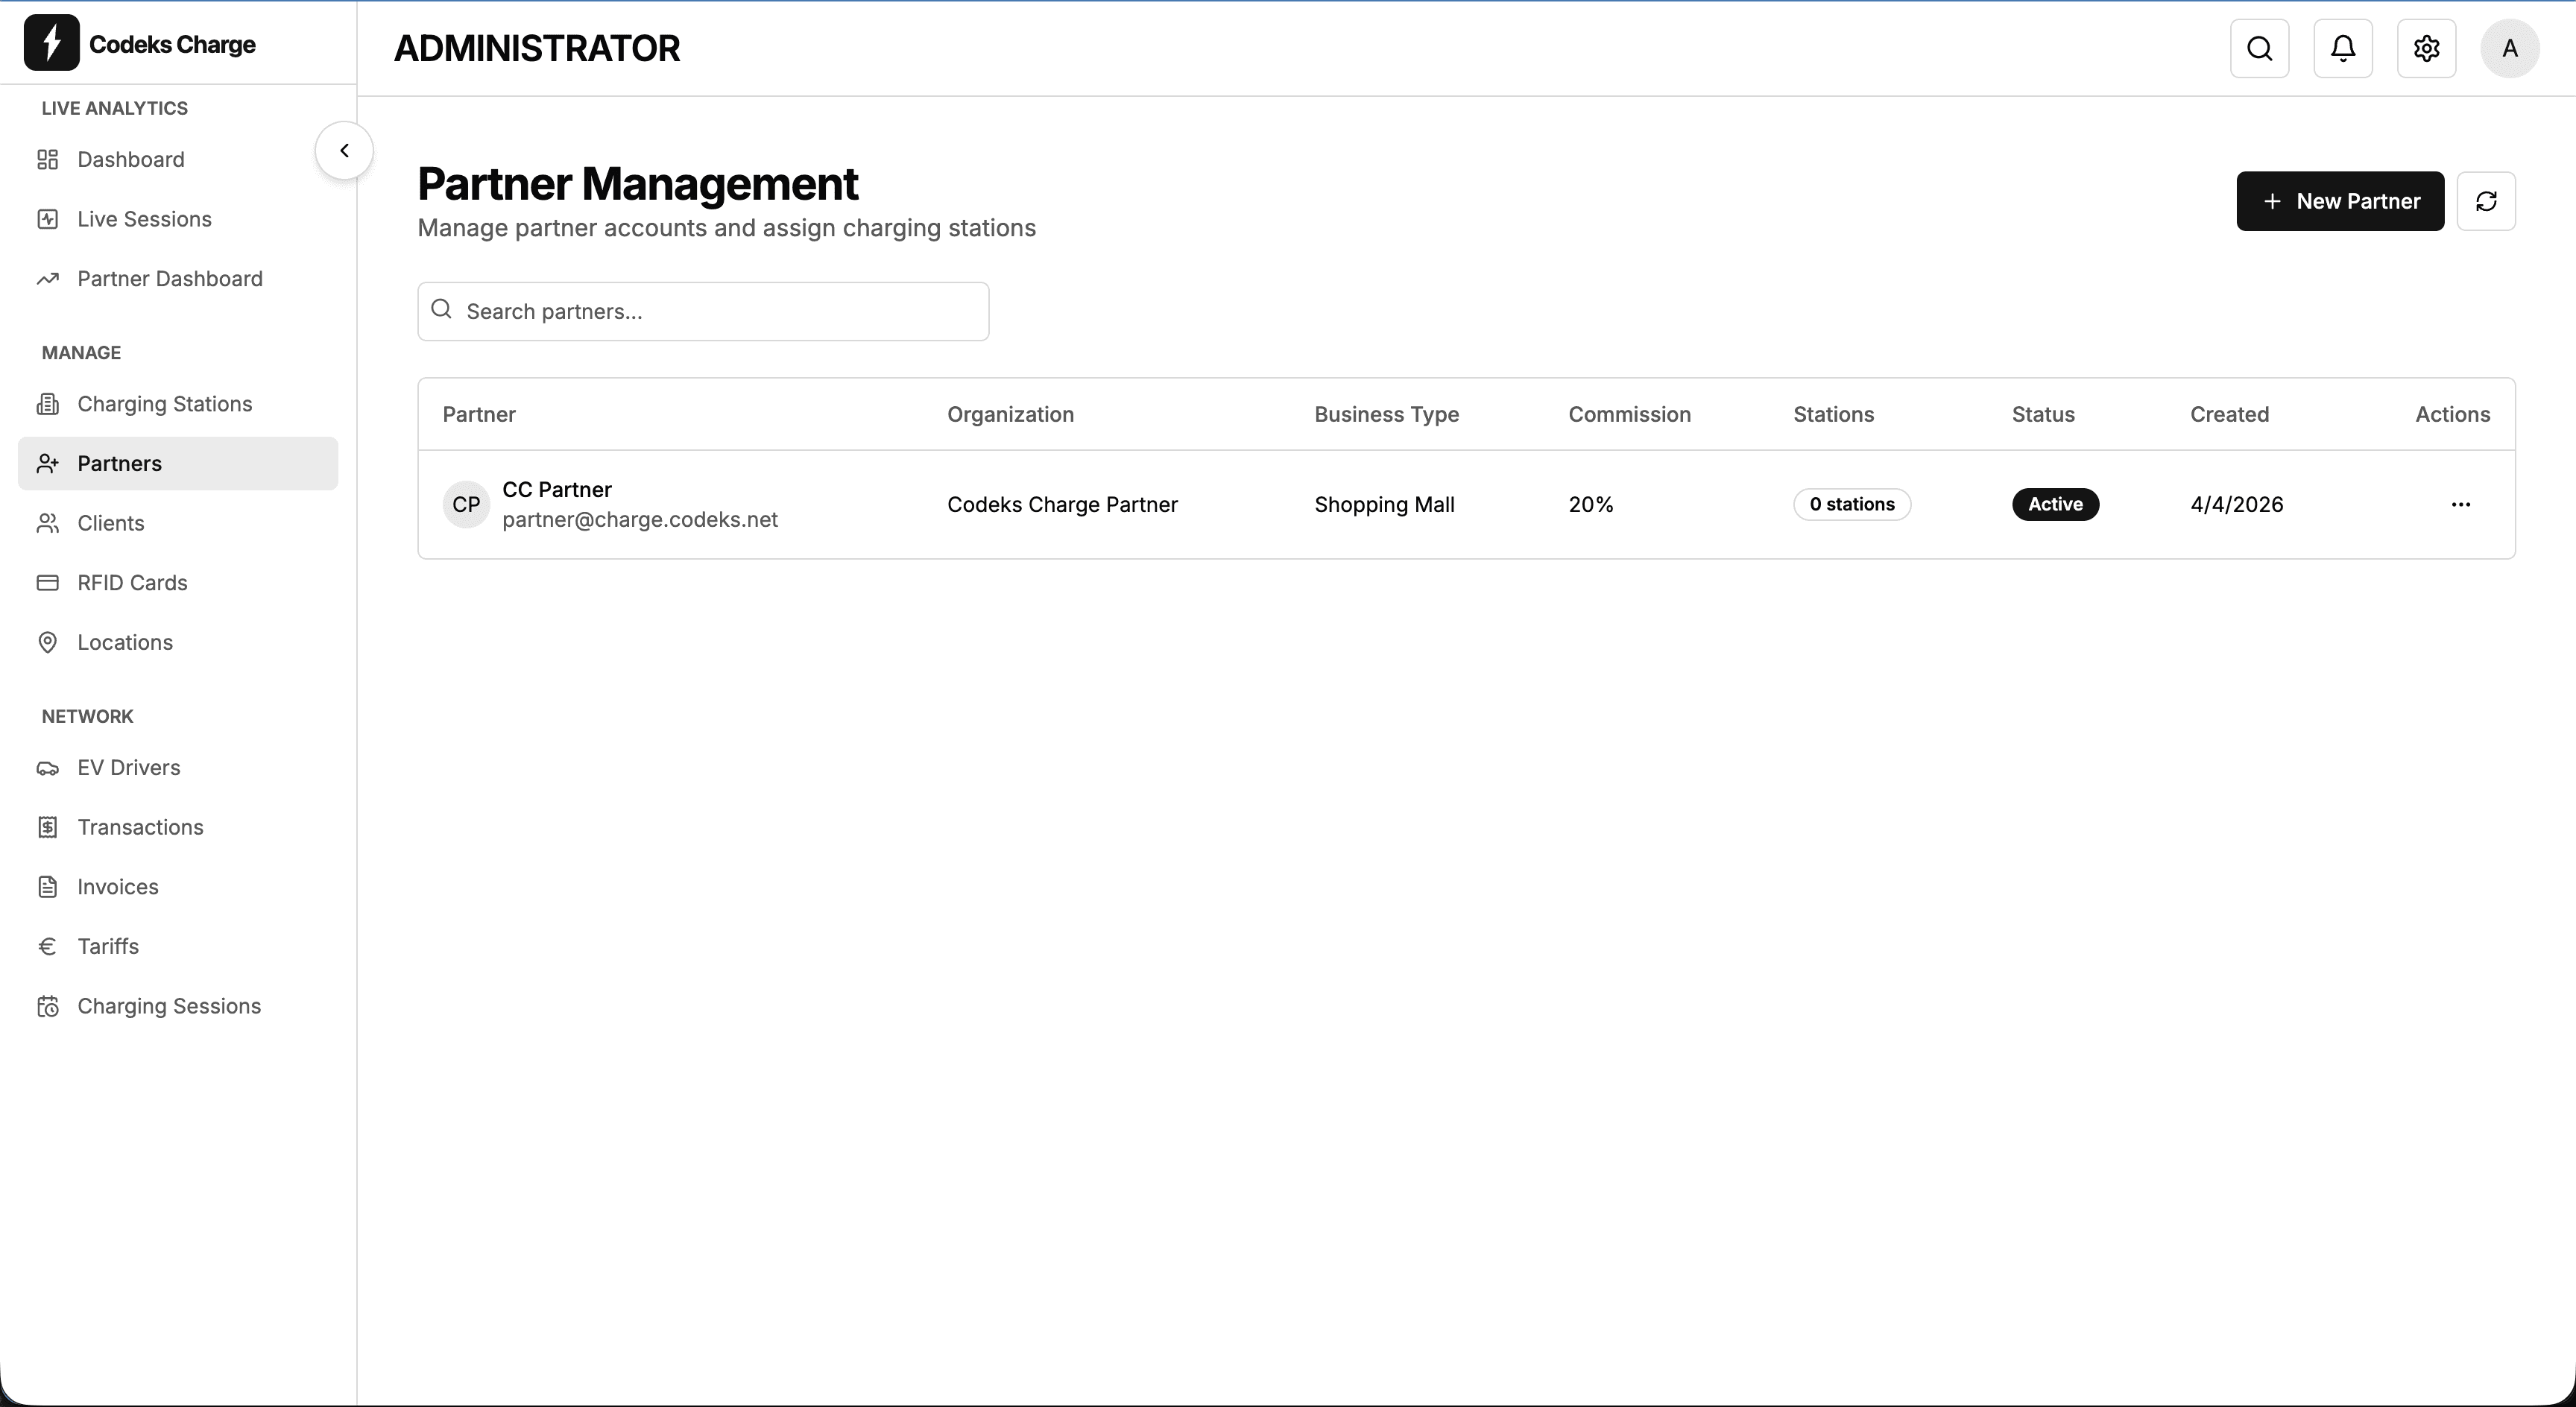Navigate to the Tariffs section
This screenshot has width=2576, height=1407.
pyautogui.click(x=109, y=946)
